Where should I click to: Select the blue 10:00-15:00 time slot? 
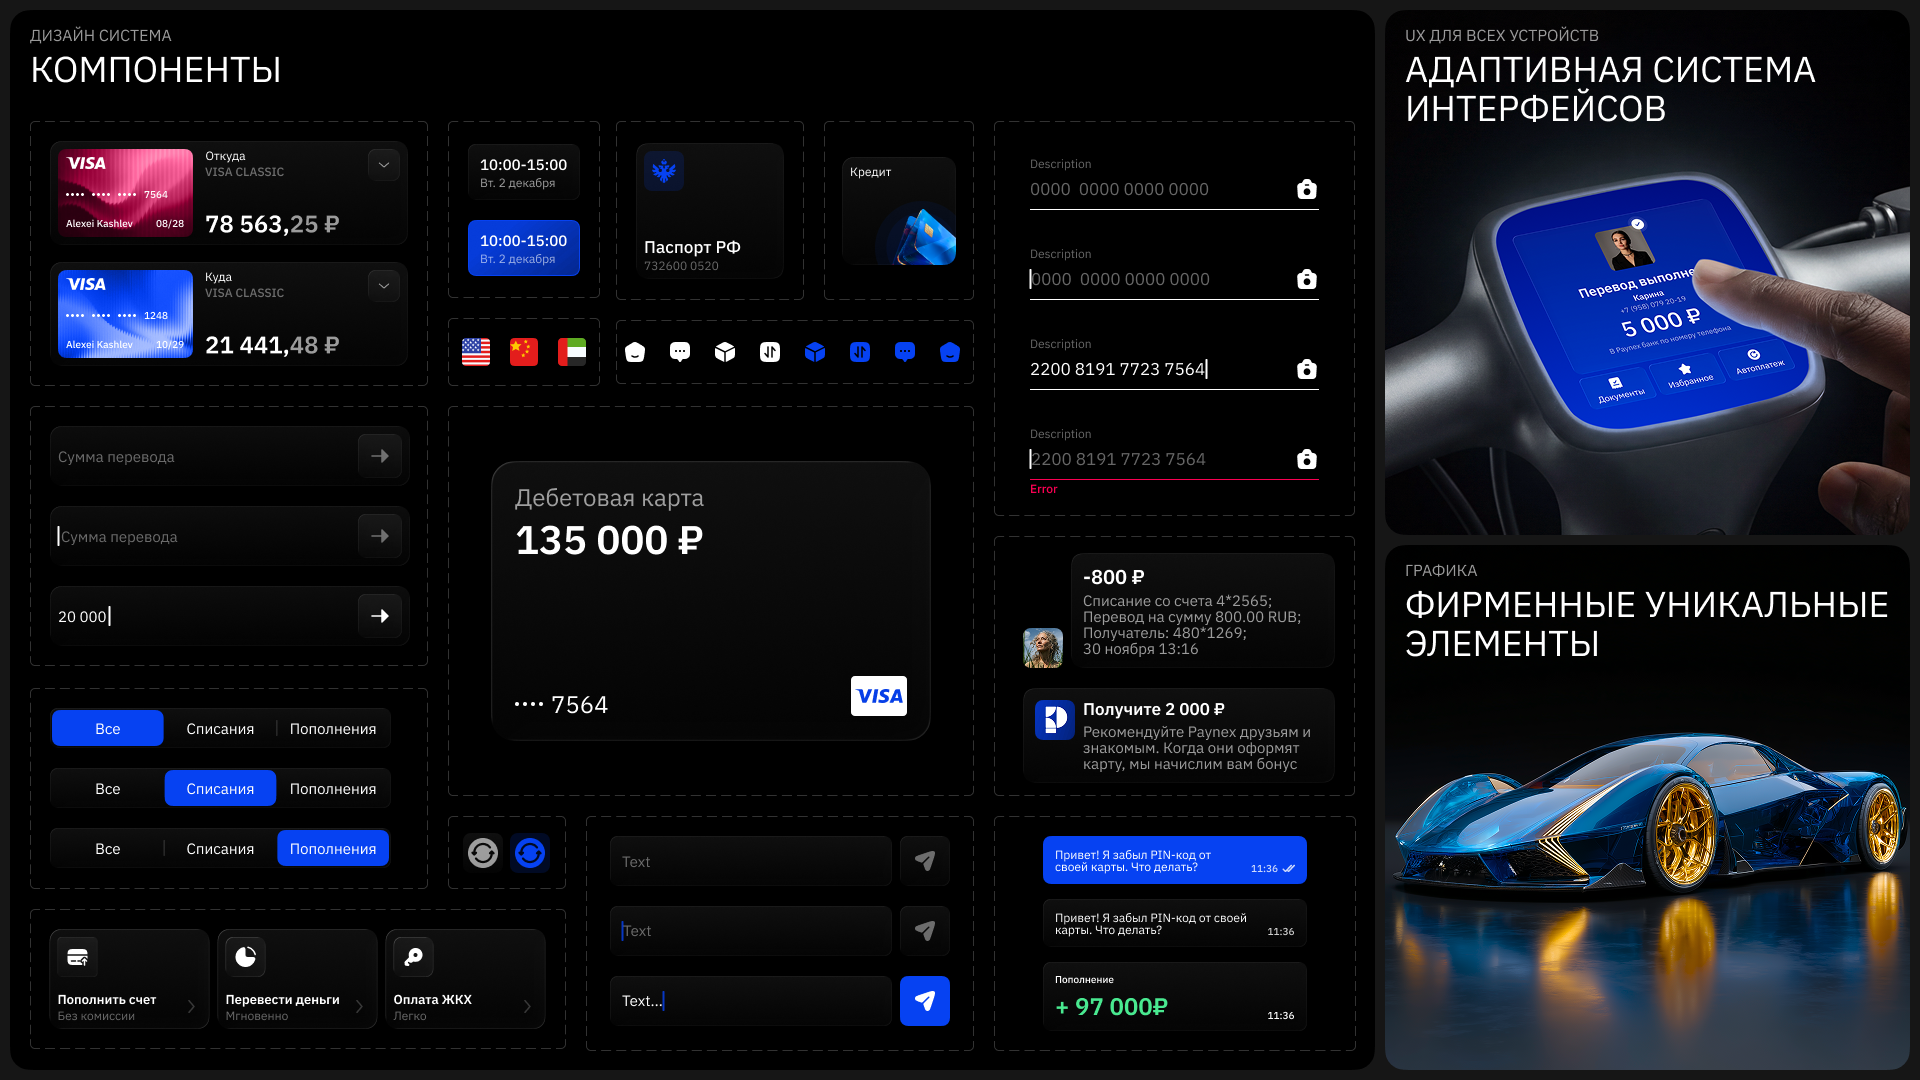click(523, 248)
